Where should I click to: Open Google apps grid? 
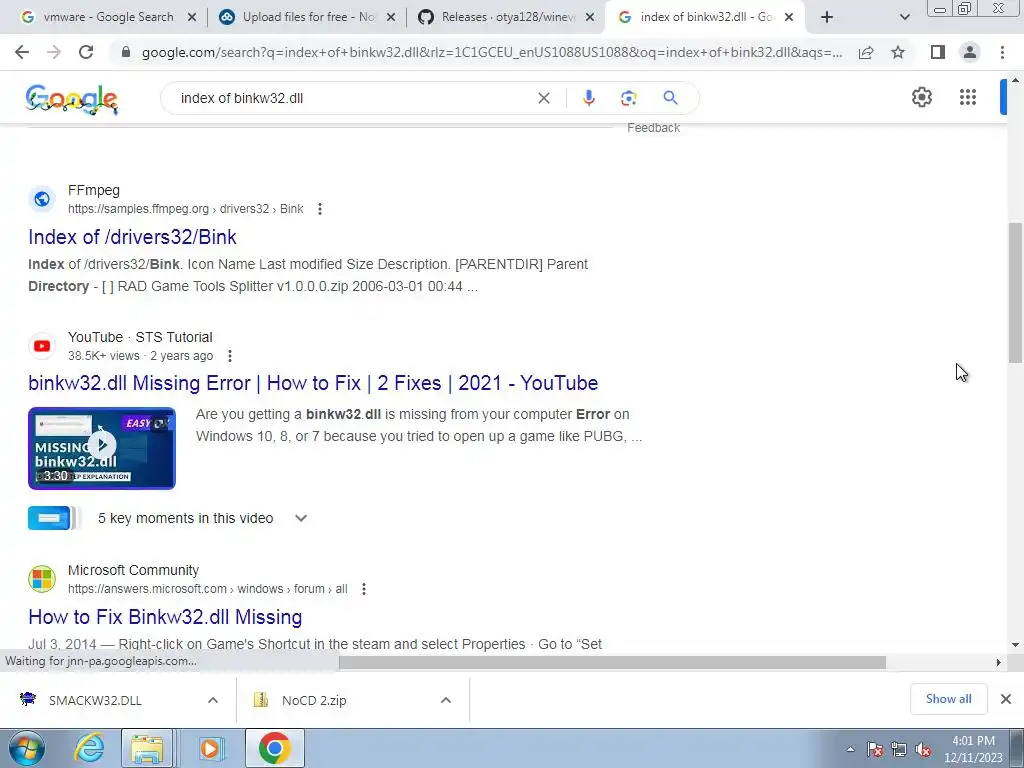[968, 97]
